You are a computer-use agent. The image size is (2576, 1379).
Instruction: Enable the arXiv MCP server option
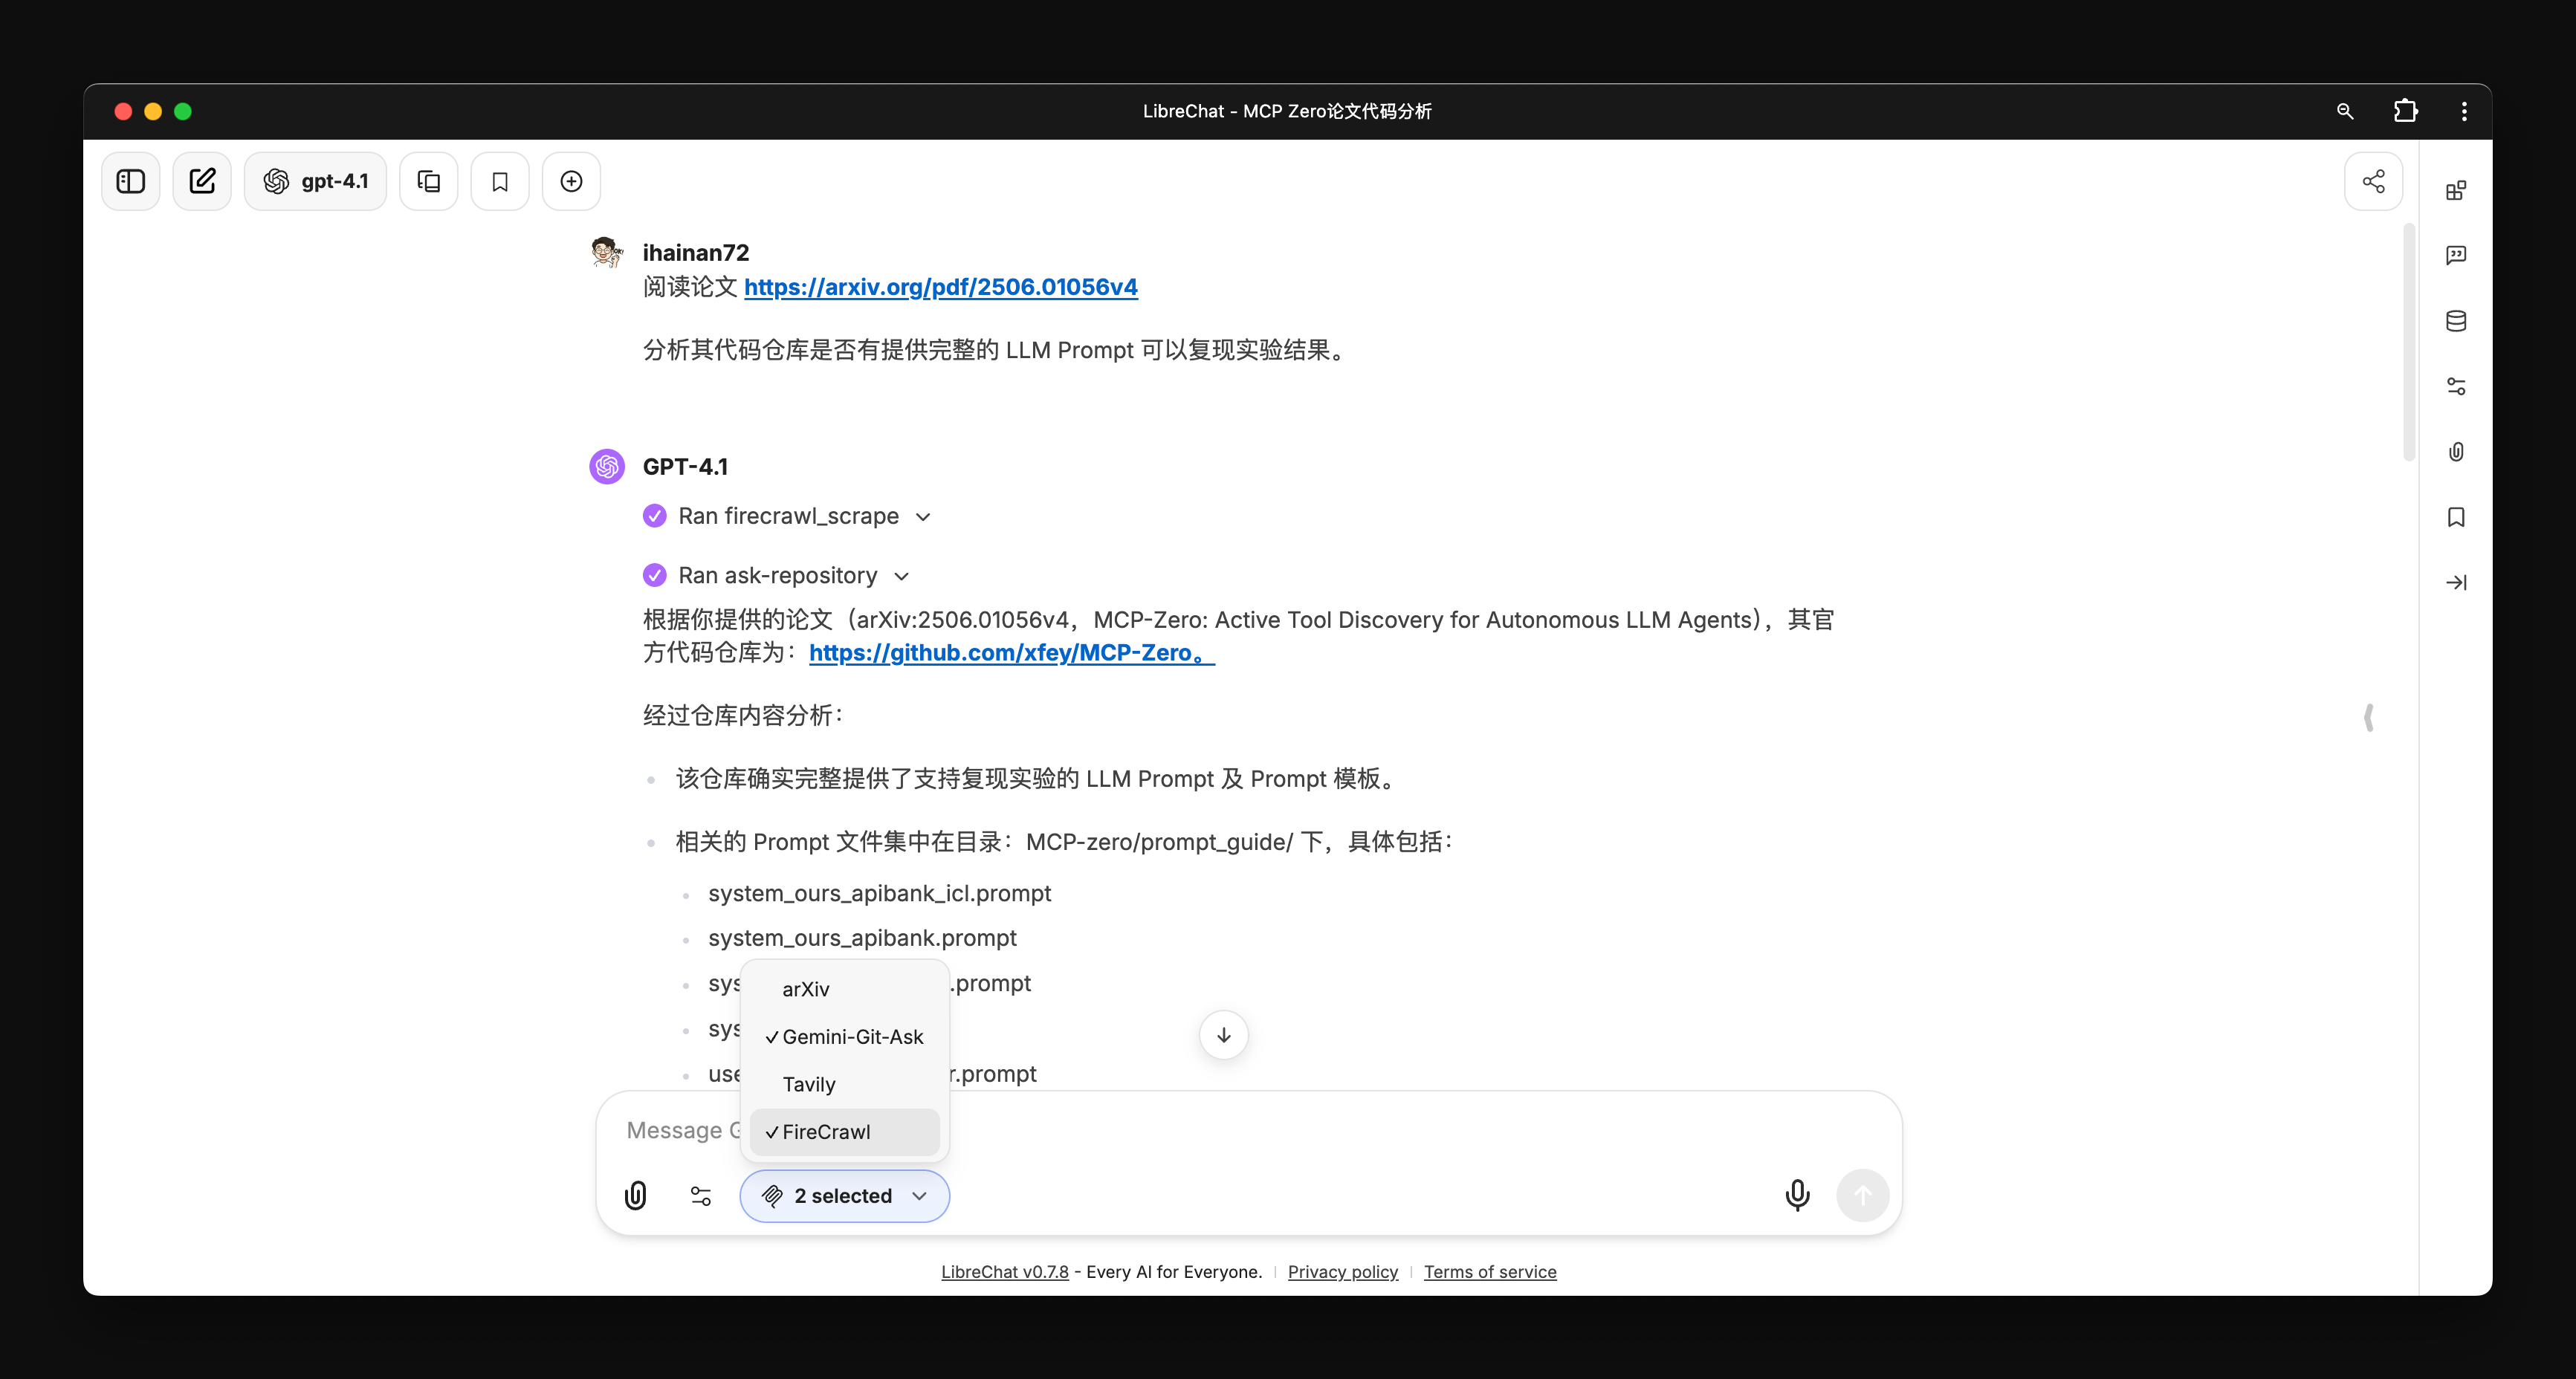[844, 989]
